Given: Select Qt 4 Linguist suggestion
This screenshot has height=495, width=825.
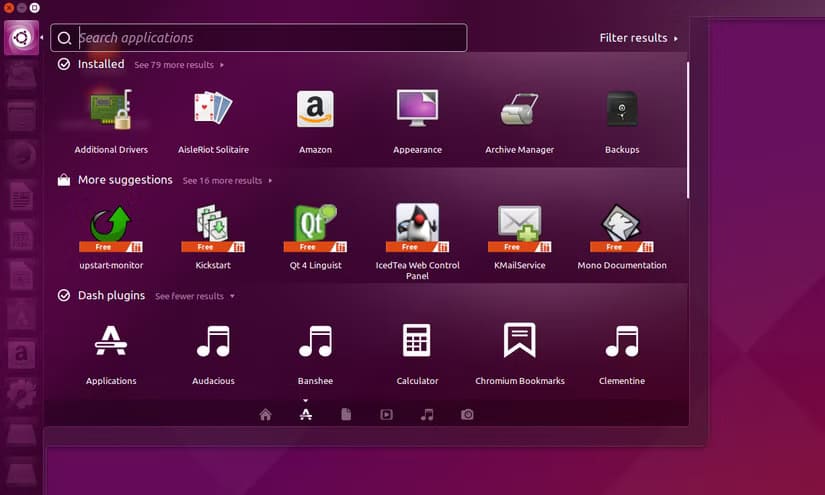Looking at the screenshot, I should pyautogui.click(x=315, y=228).
